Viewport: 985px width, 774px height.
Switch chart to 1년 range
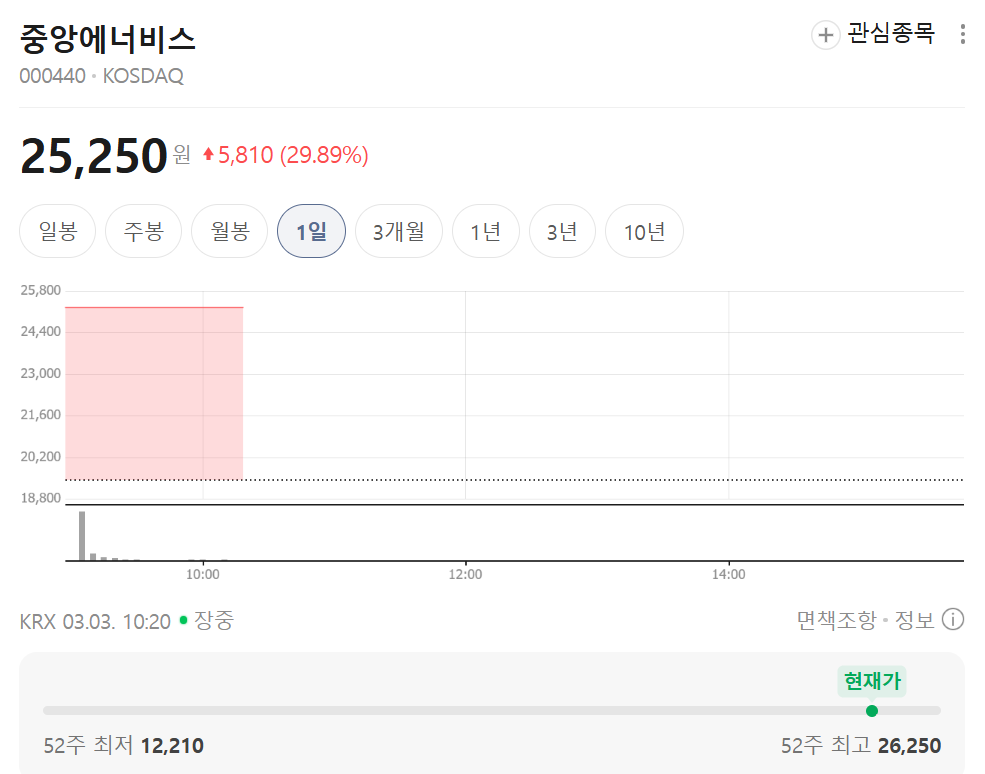(x=486, y=231)
